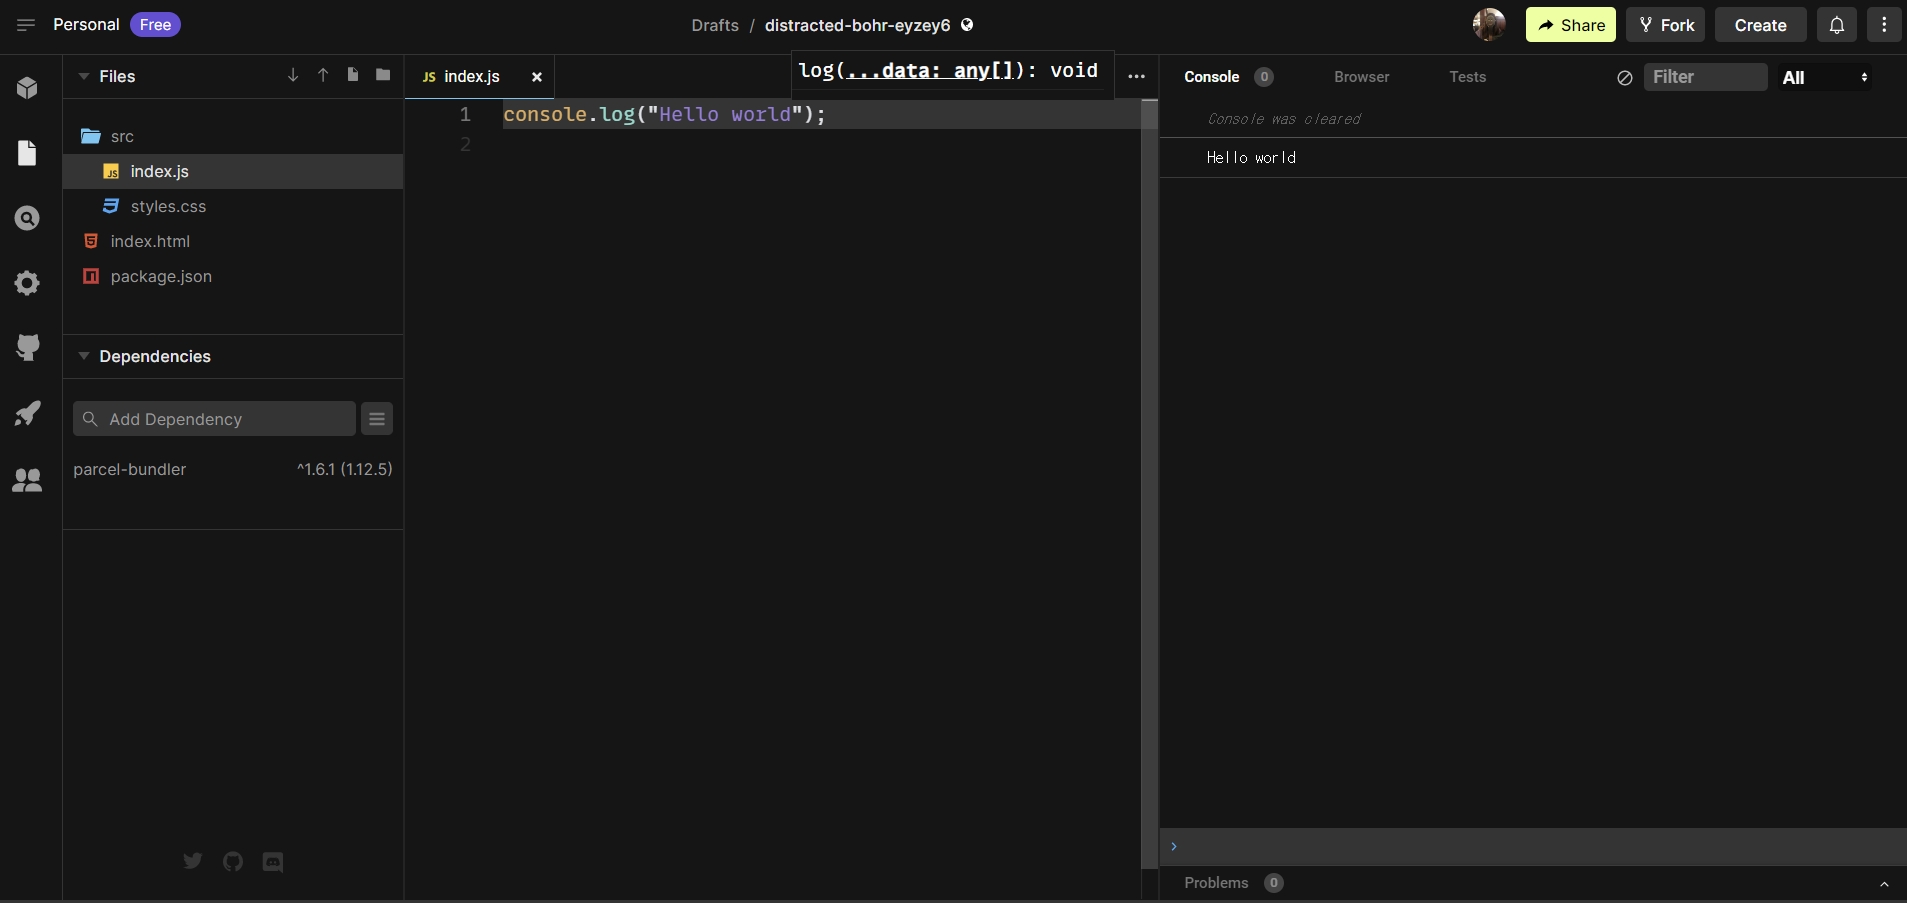This screenshot has width=1907, height=903.
Task: Click the new file icon in Files header
Action: [353, 75]
